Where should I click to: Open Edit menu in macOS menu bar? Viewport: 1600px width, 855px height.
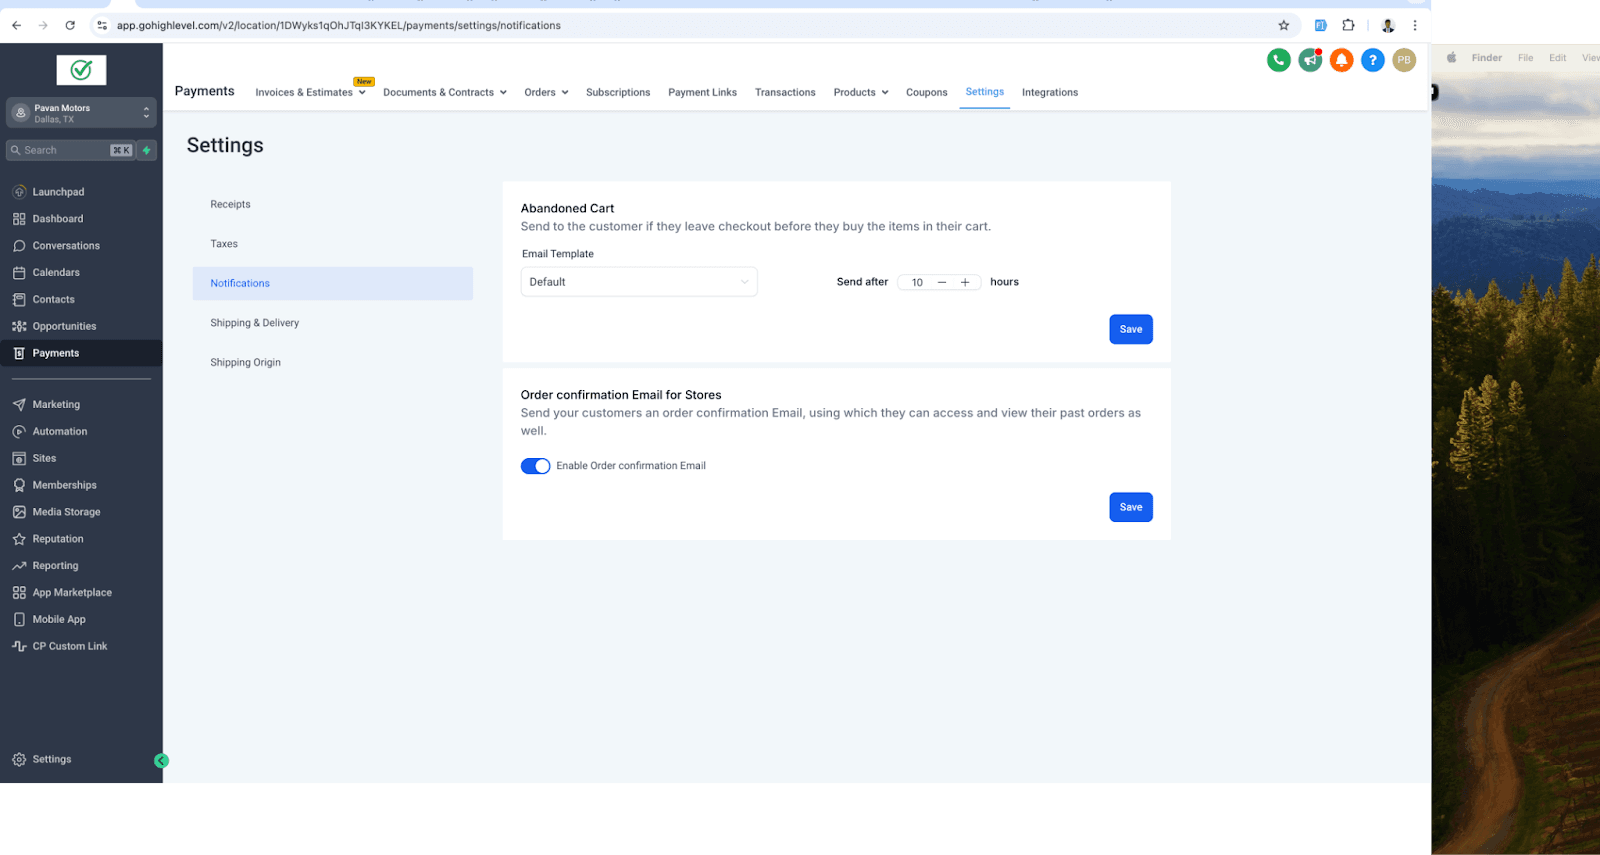(1557, 58)
